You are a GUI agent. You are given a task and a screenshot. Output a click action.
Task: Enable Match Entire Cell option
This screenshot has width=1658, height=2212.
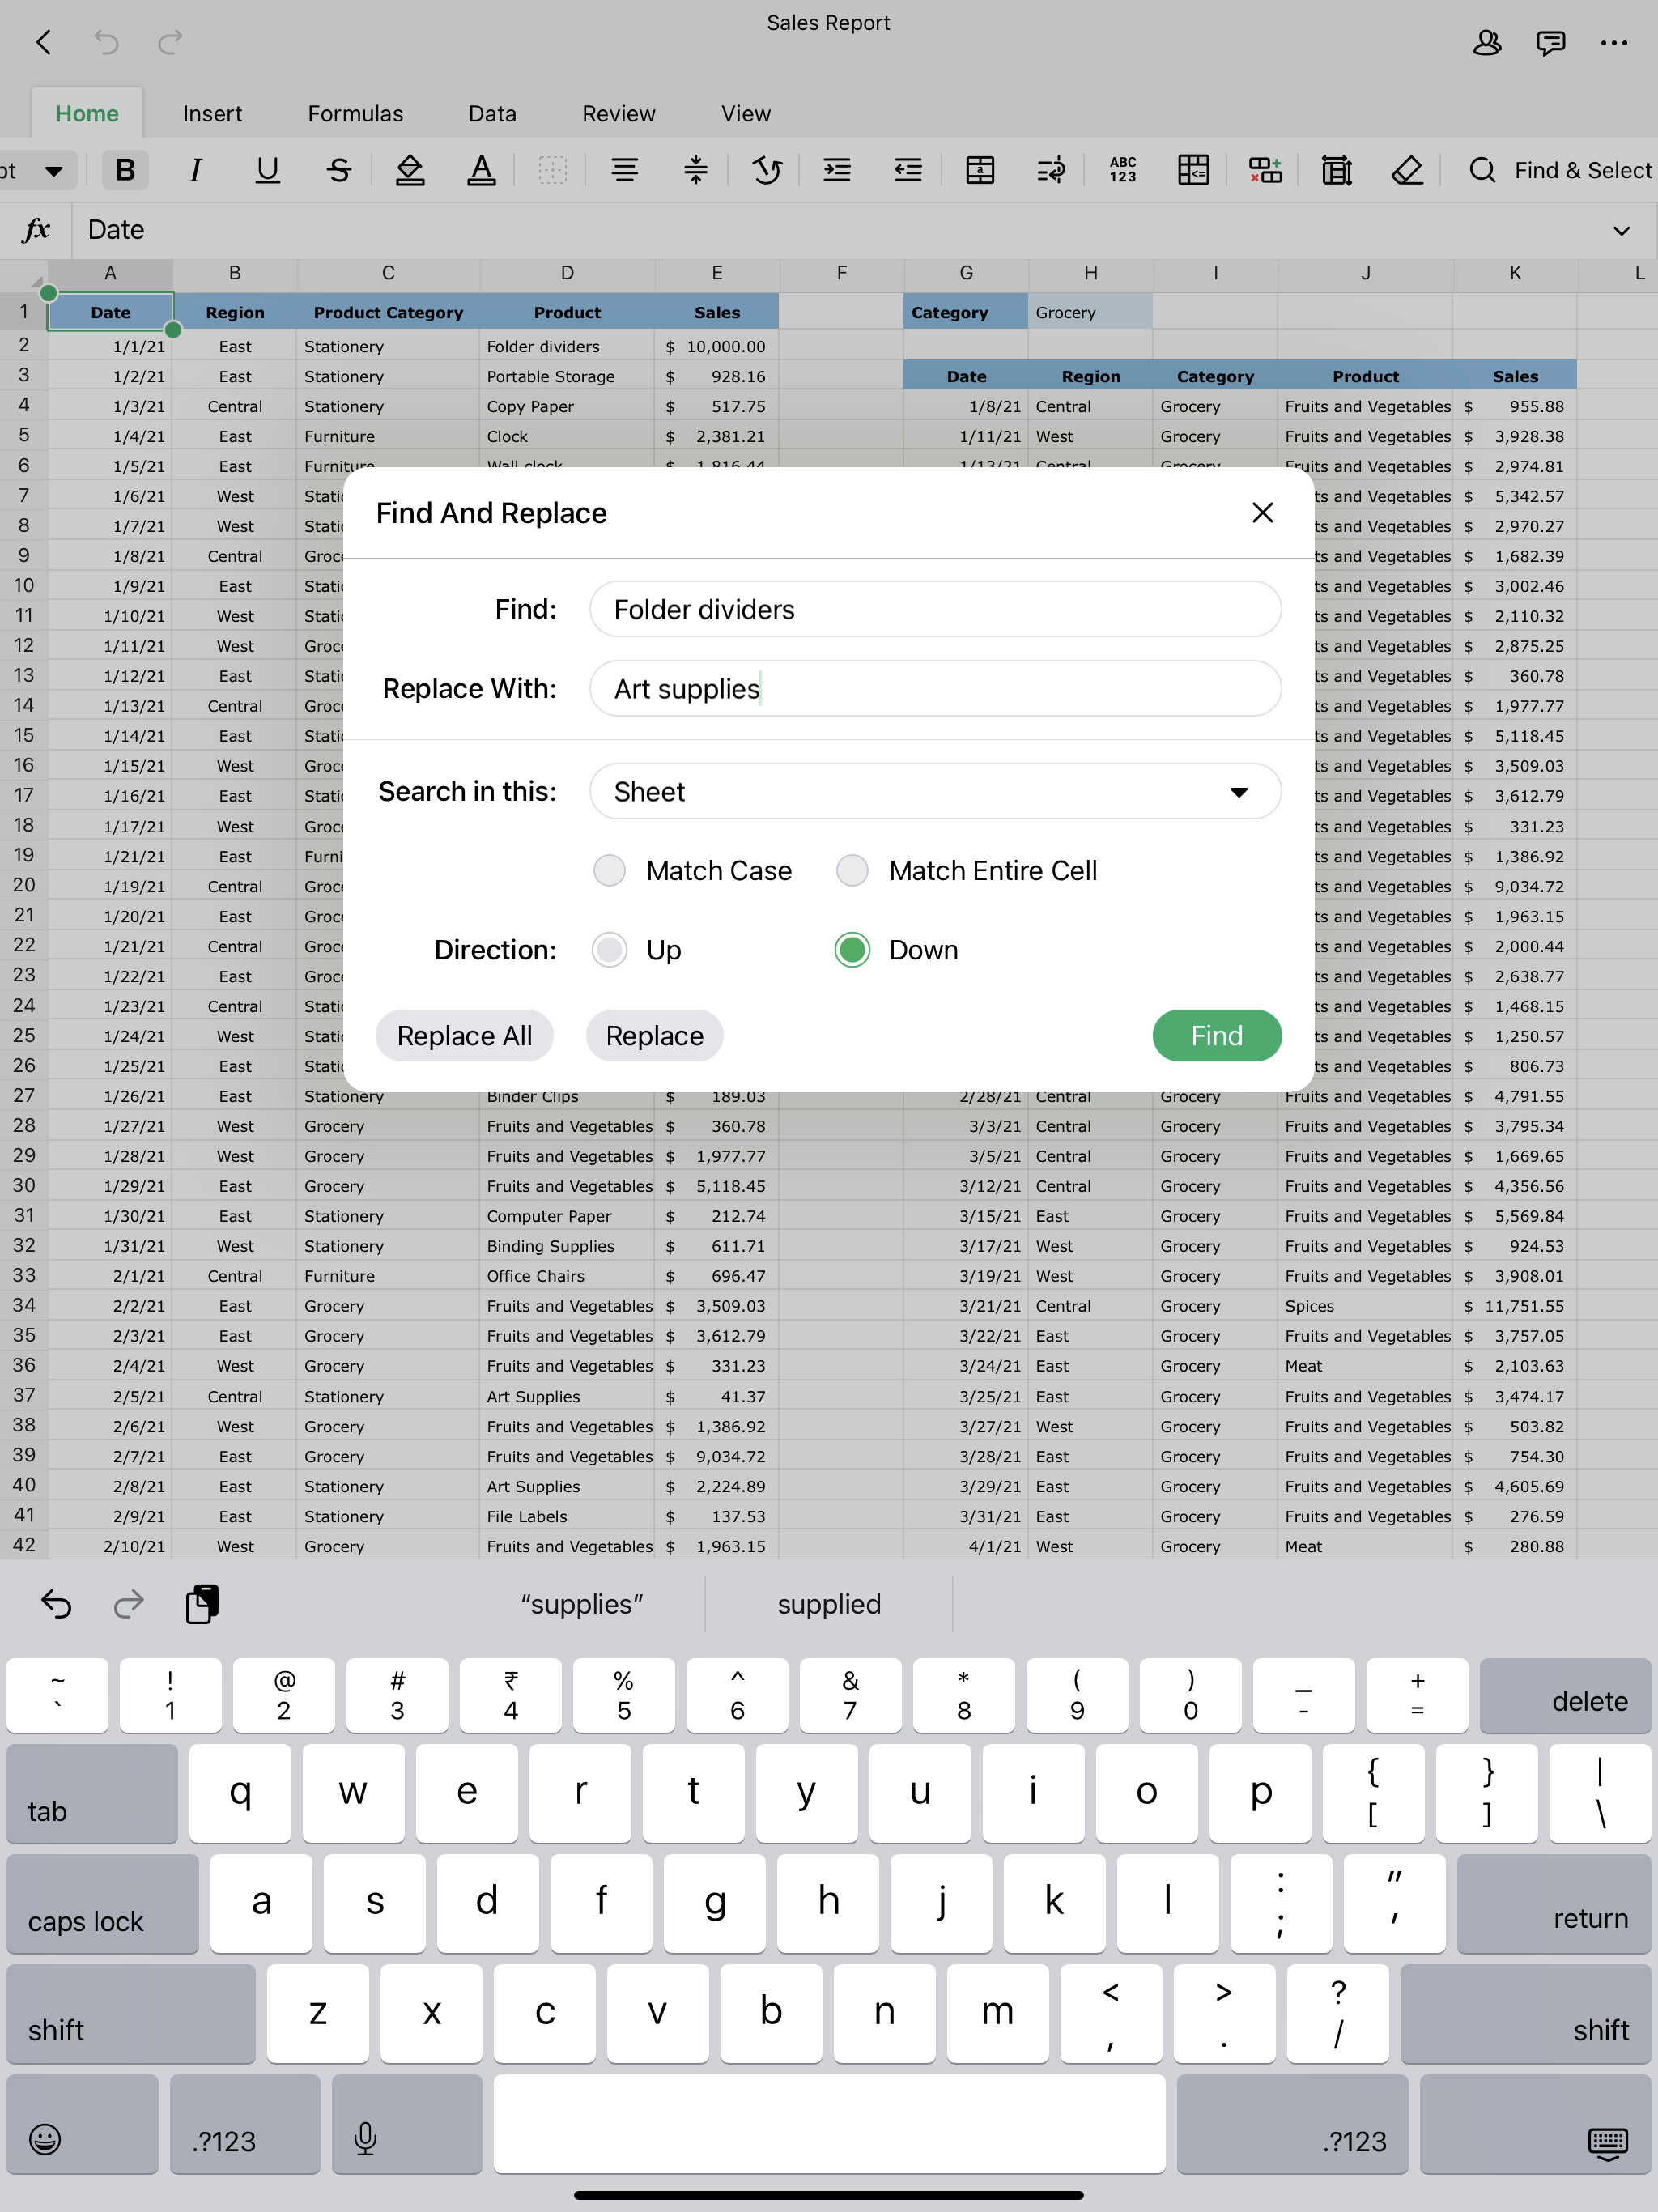click(x=853, y=870)
